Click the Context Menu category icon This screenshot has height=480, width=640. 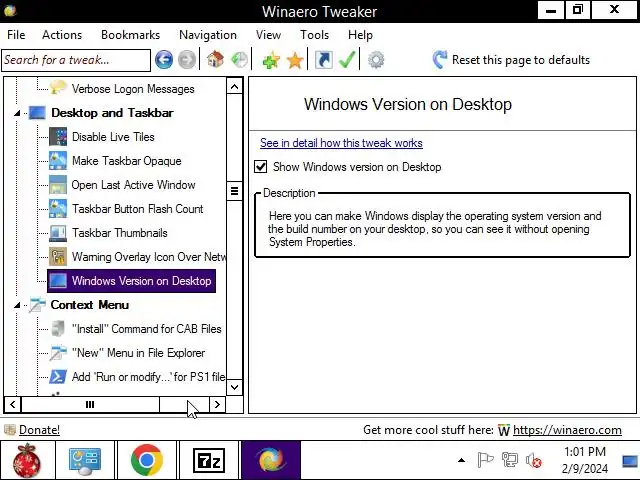click(38, 305)
